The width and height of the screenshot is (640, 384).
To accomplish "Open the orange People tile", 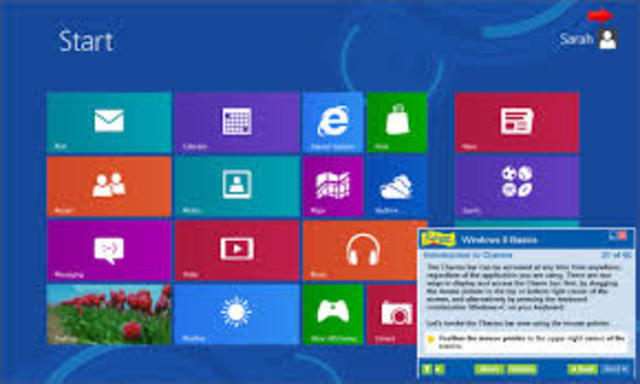I will tap(109, 186).
